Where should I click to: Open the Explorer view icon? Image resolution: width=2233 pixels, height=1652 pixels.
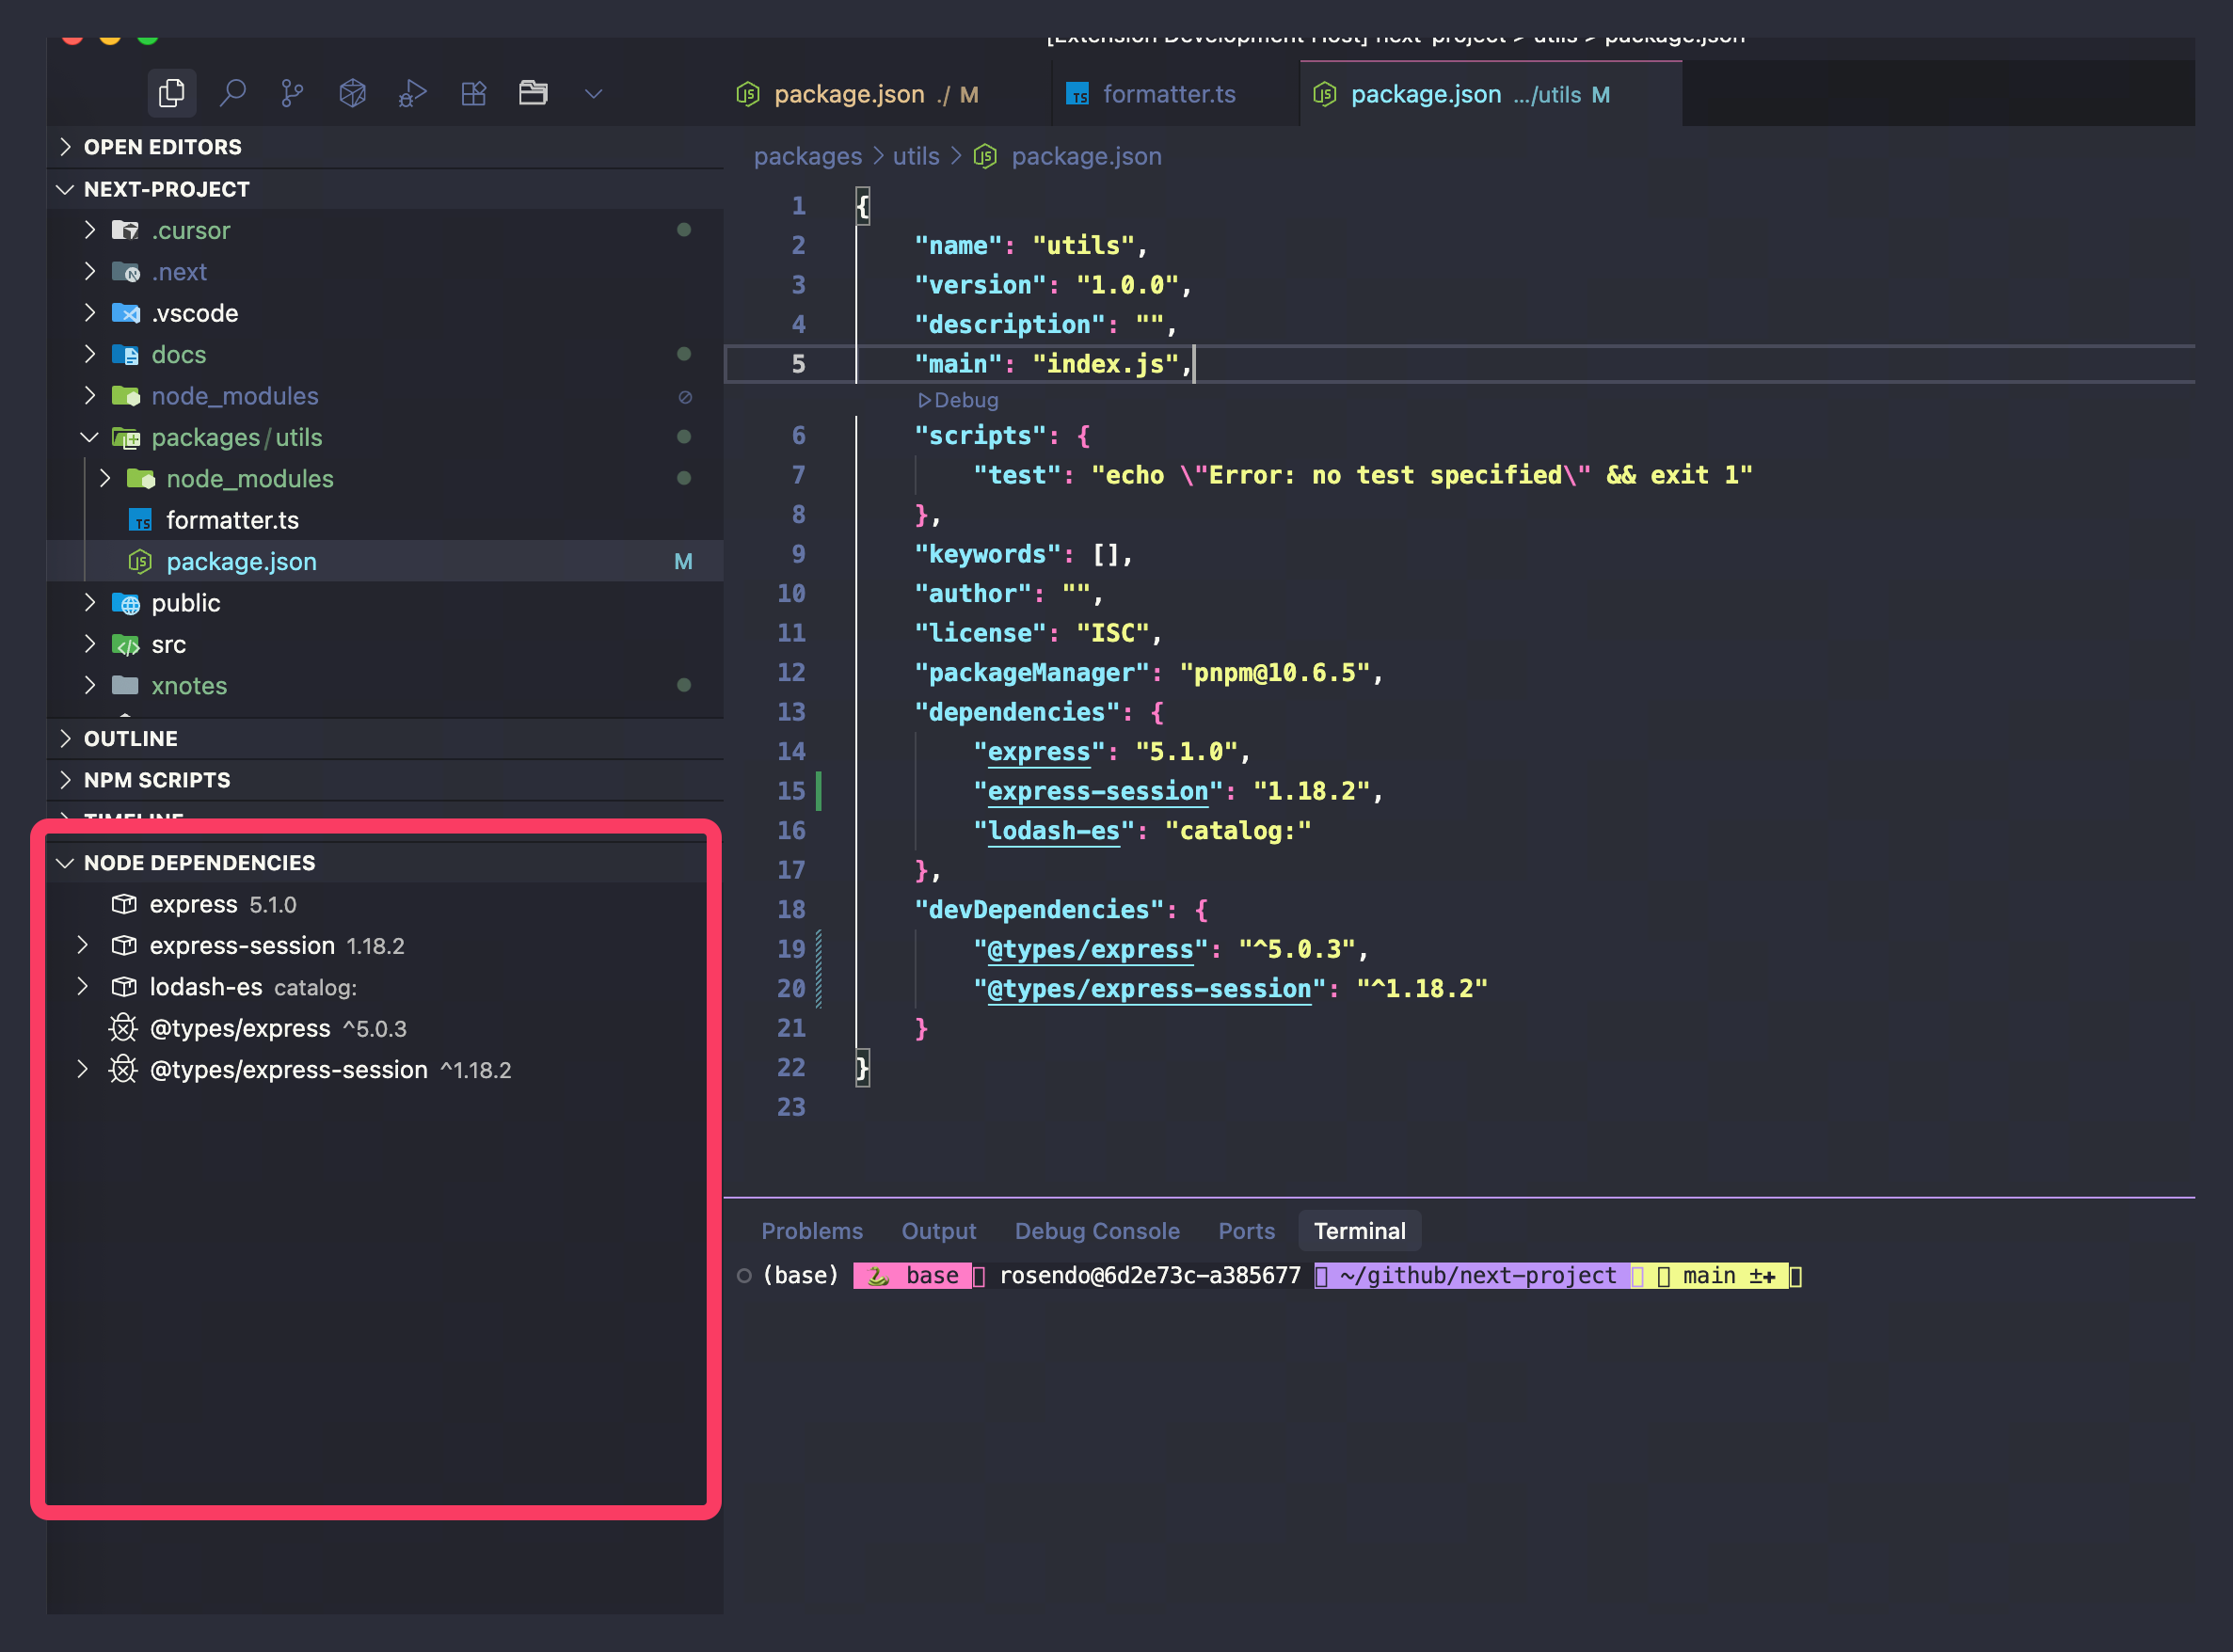point(172,94)
